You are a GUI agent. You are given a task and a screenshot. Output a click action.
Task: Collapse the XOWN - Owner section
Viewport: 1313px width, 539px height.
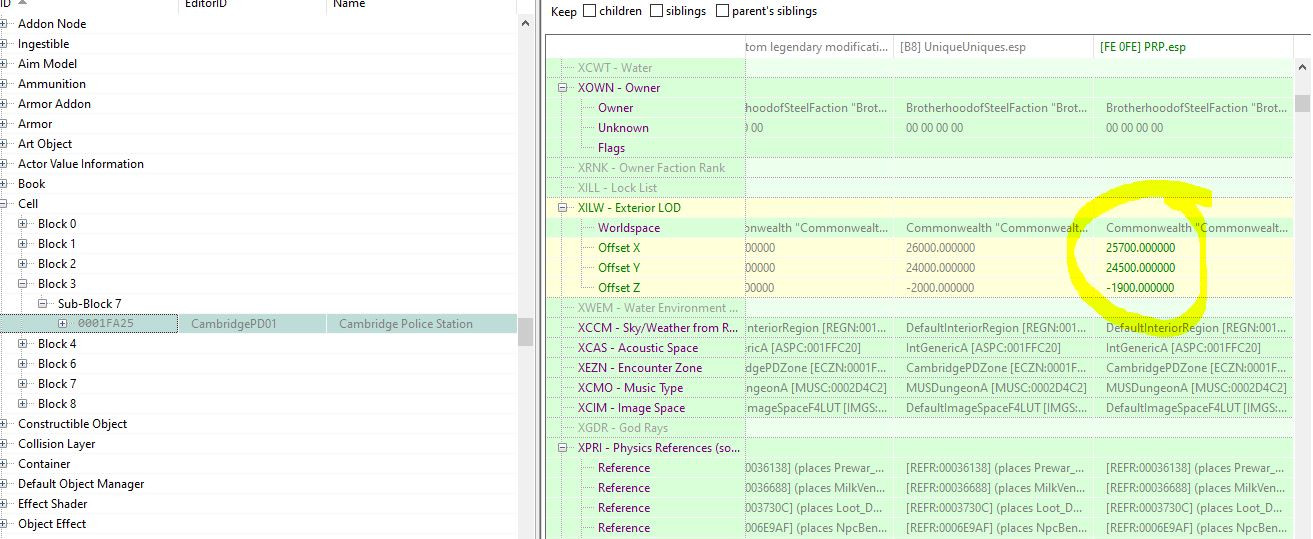[x=564, y=88]
